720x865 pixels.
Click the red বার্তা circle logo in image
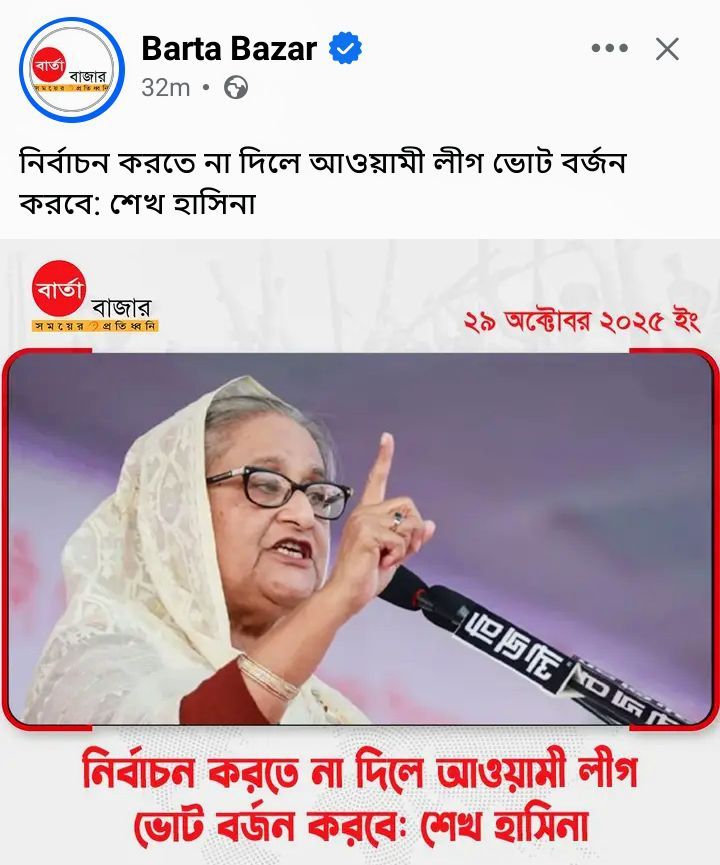pos(59,288)
